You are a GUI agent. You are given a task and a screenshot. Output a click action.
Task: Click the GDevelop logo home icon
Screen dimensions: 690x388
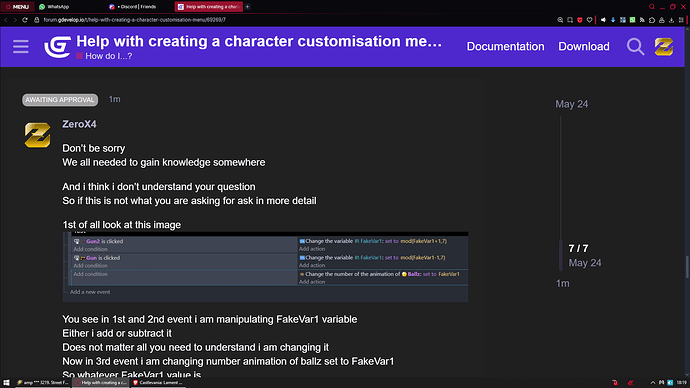[58, 47]
